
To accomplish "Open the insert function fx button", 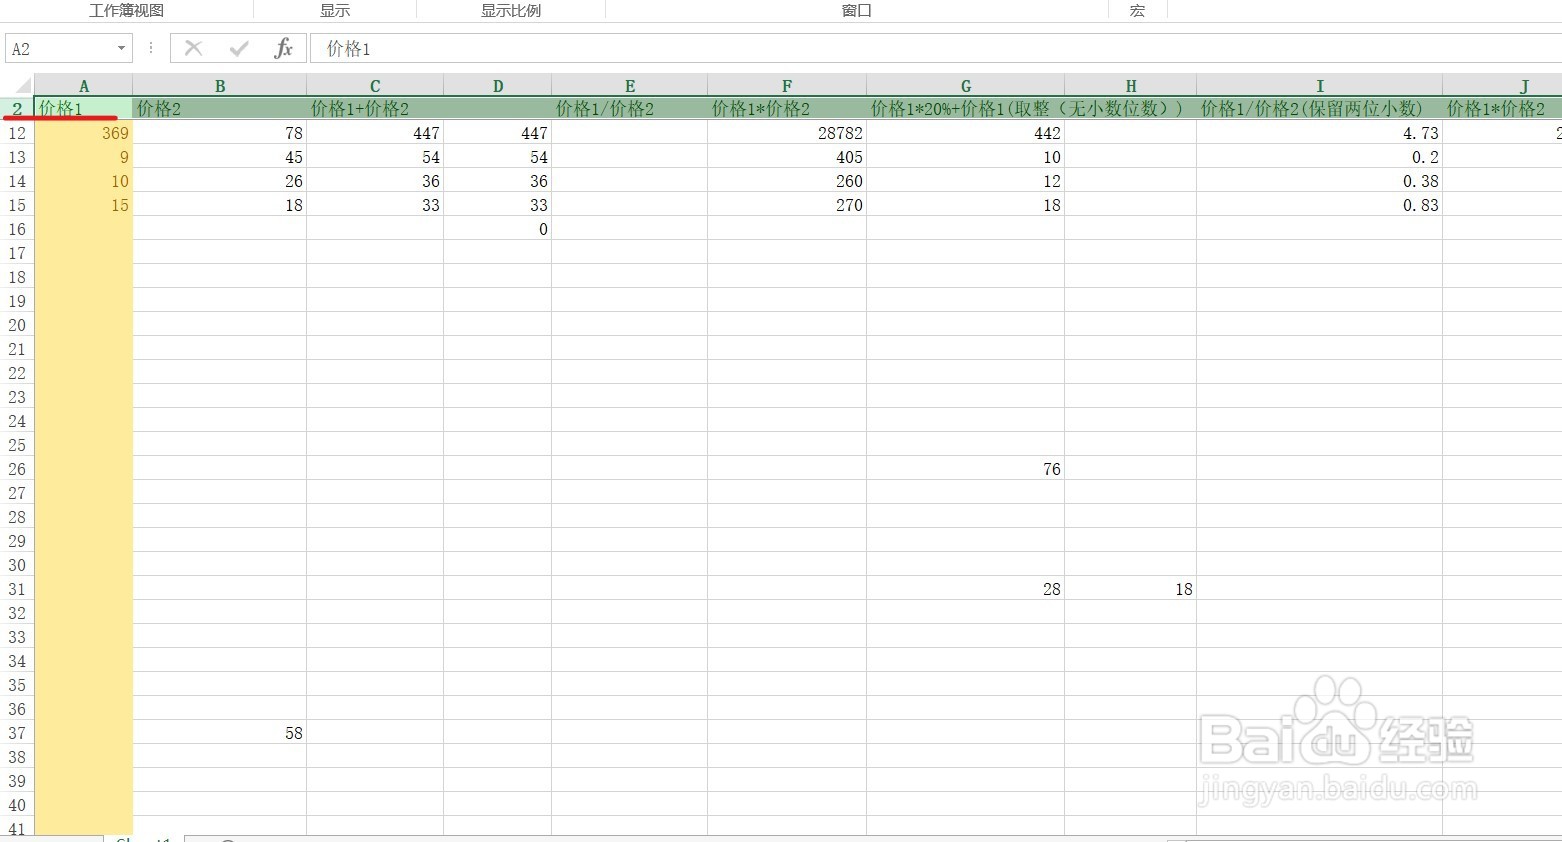I will pos(284,48).
